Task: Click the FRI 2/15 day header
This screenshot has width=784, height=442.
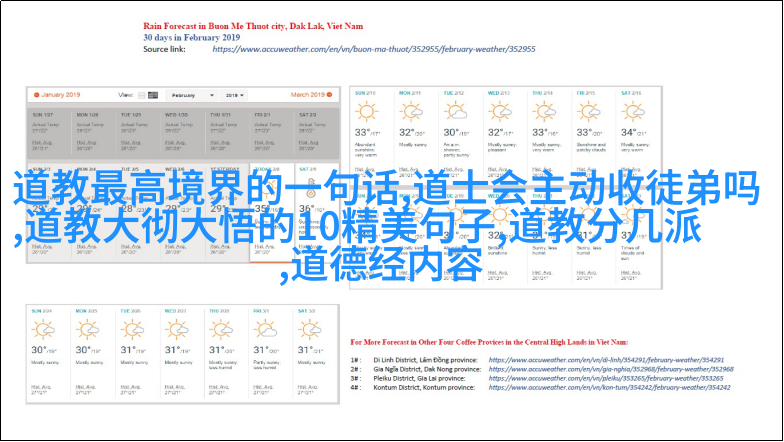Action: tap(586, 93)
